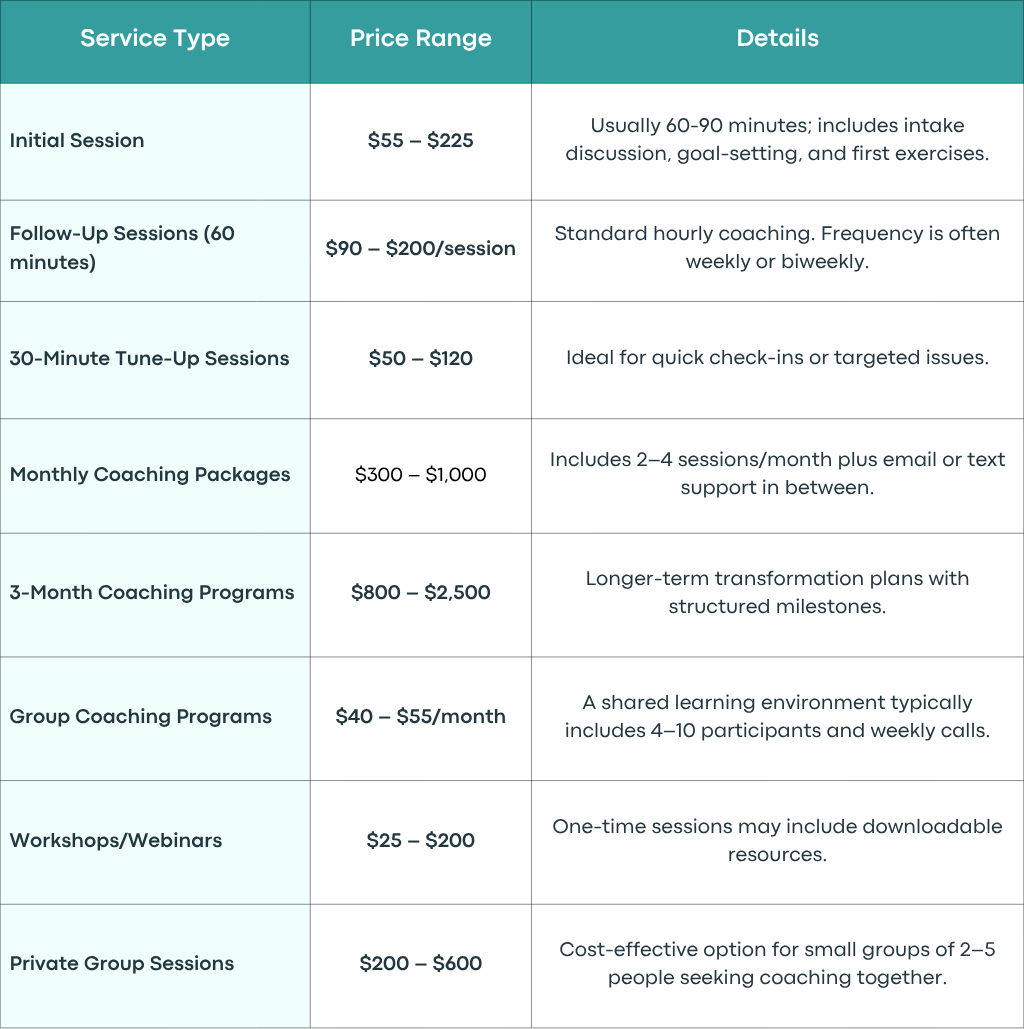The image size is (1024, 1029).
Task: Select the Workshops/Webinars row label
Action: click(x=116, y=841)
